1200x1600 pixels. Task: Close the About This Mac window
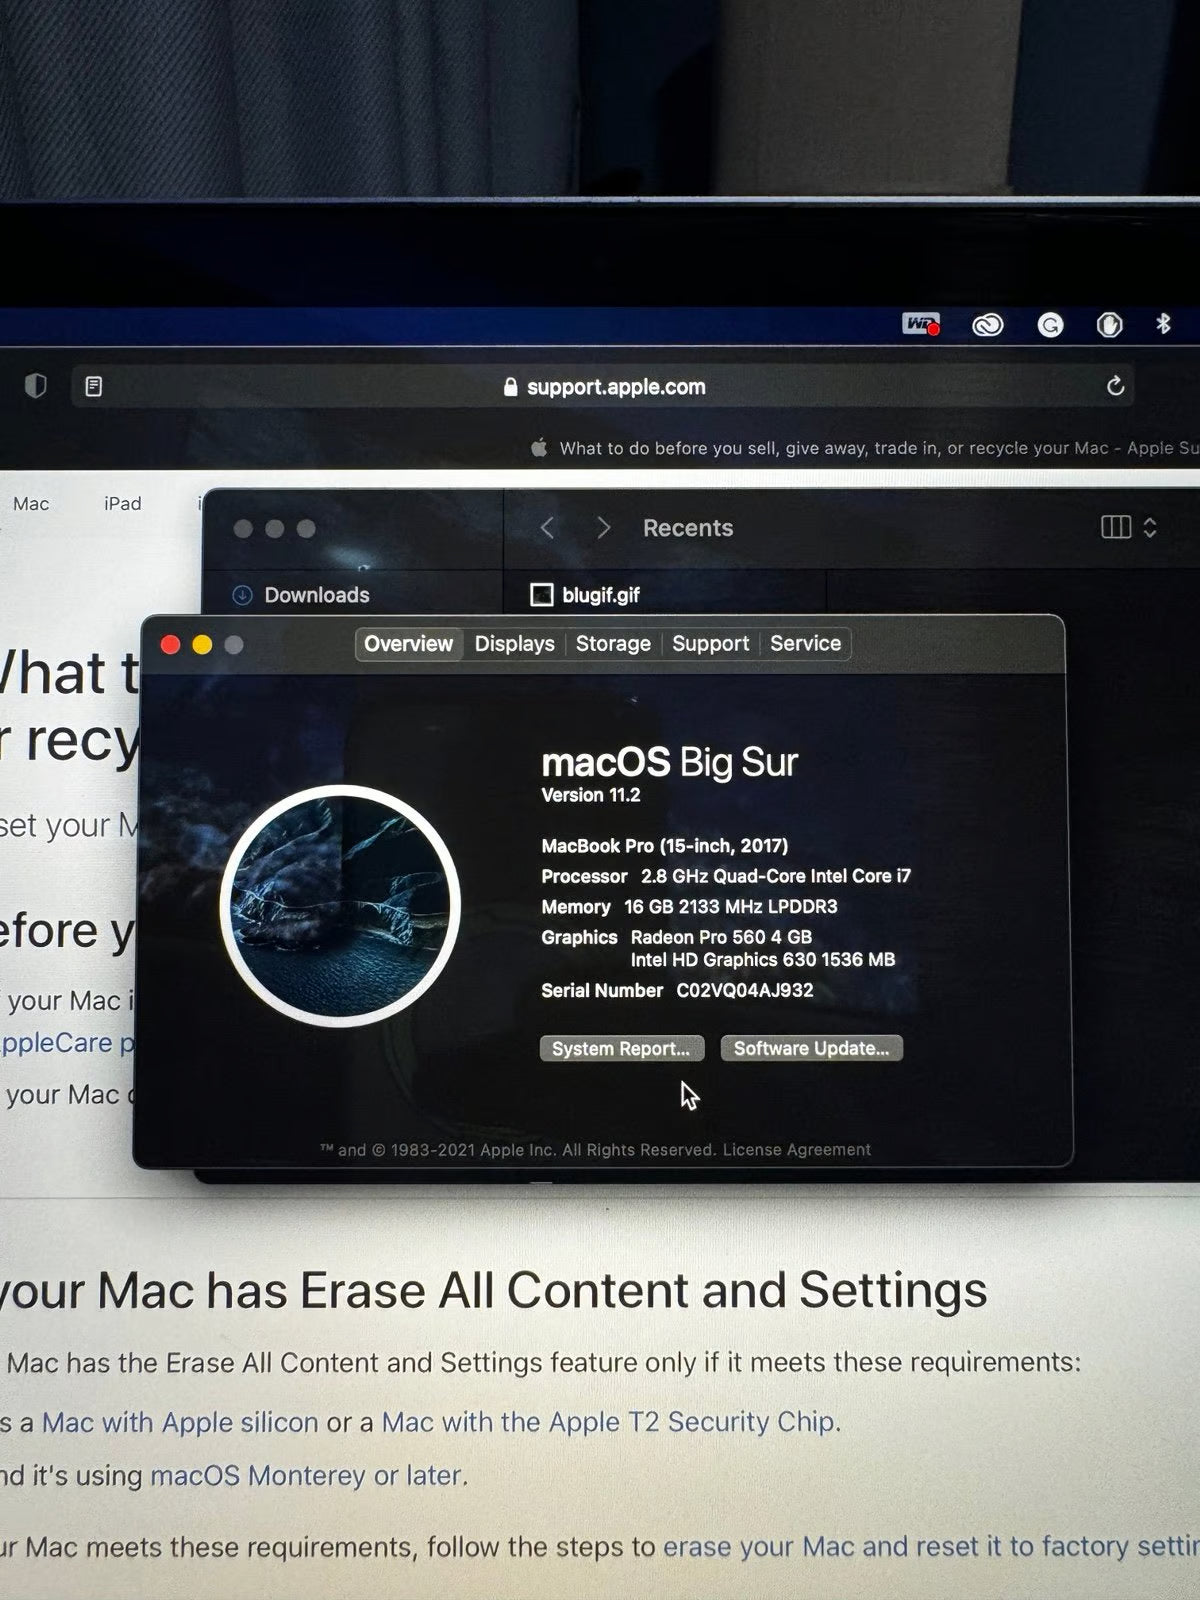point(171,645)
